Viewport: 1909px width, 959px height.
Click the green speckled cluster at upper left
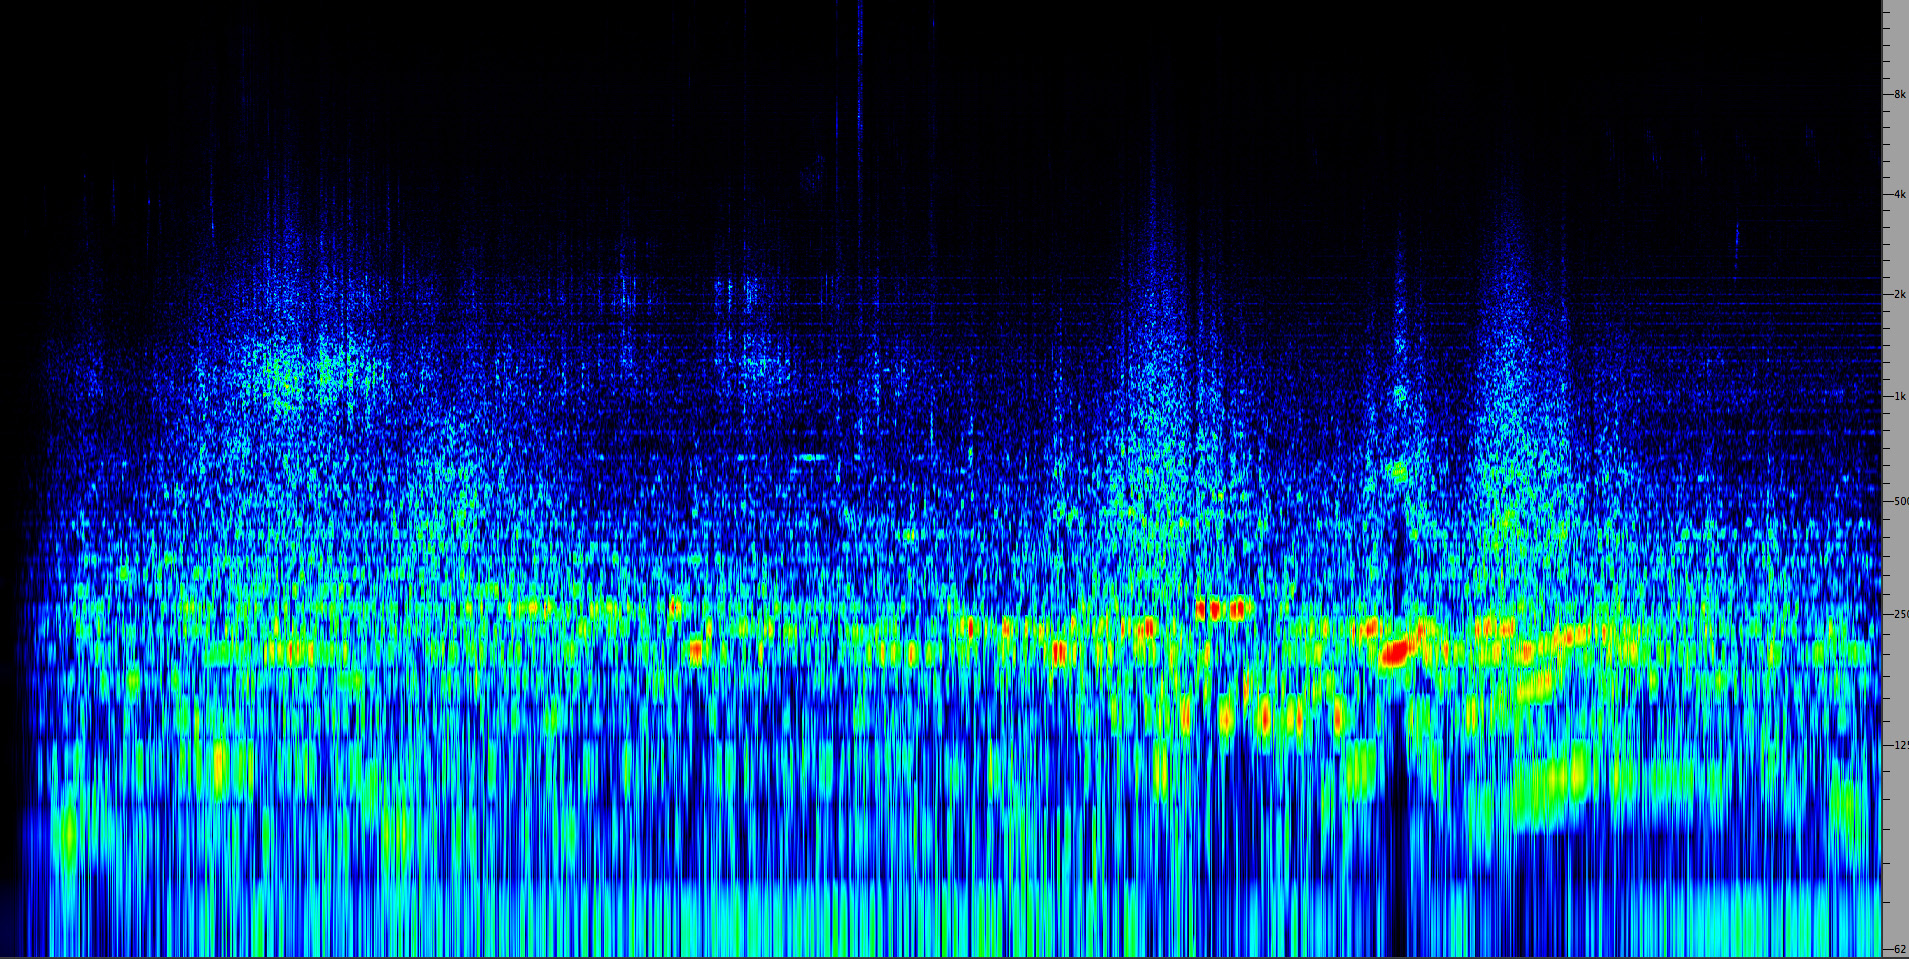pos(285,375)
